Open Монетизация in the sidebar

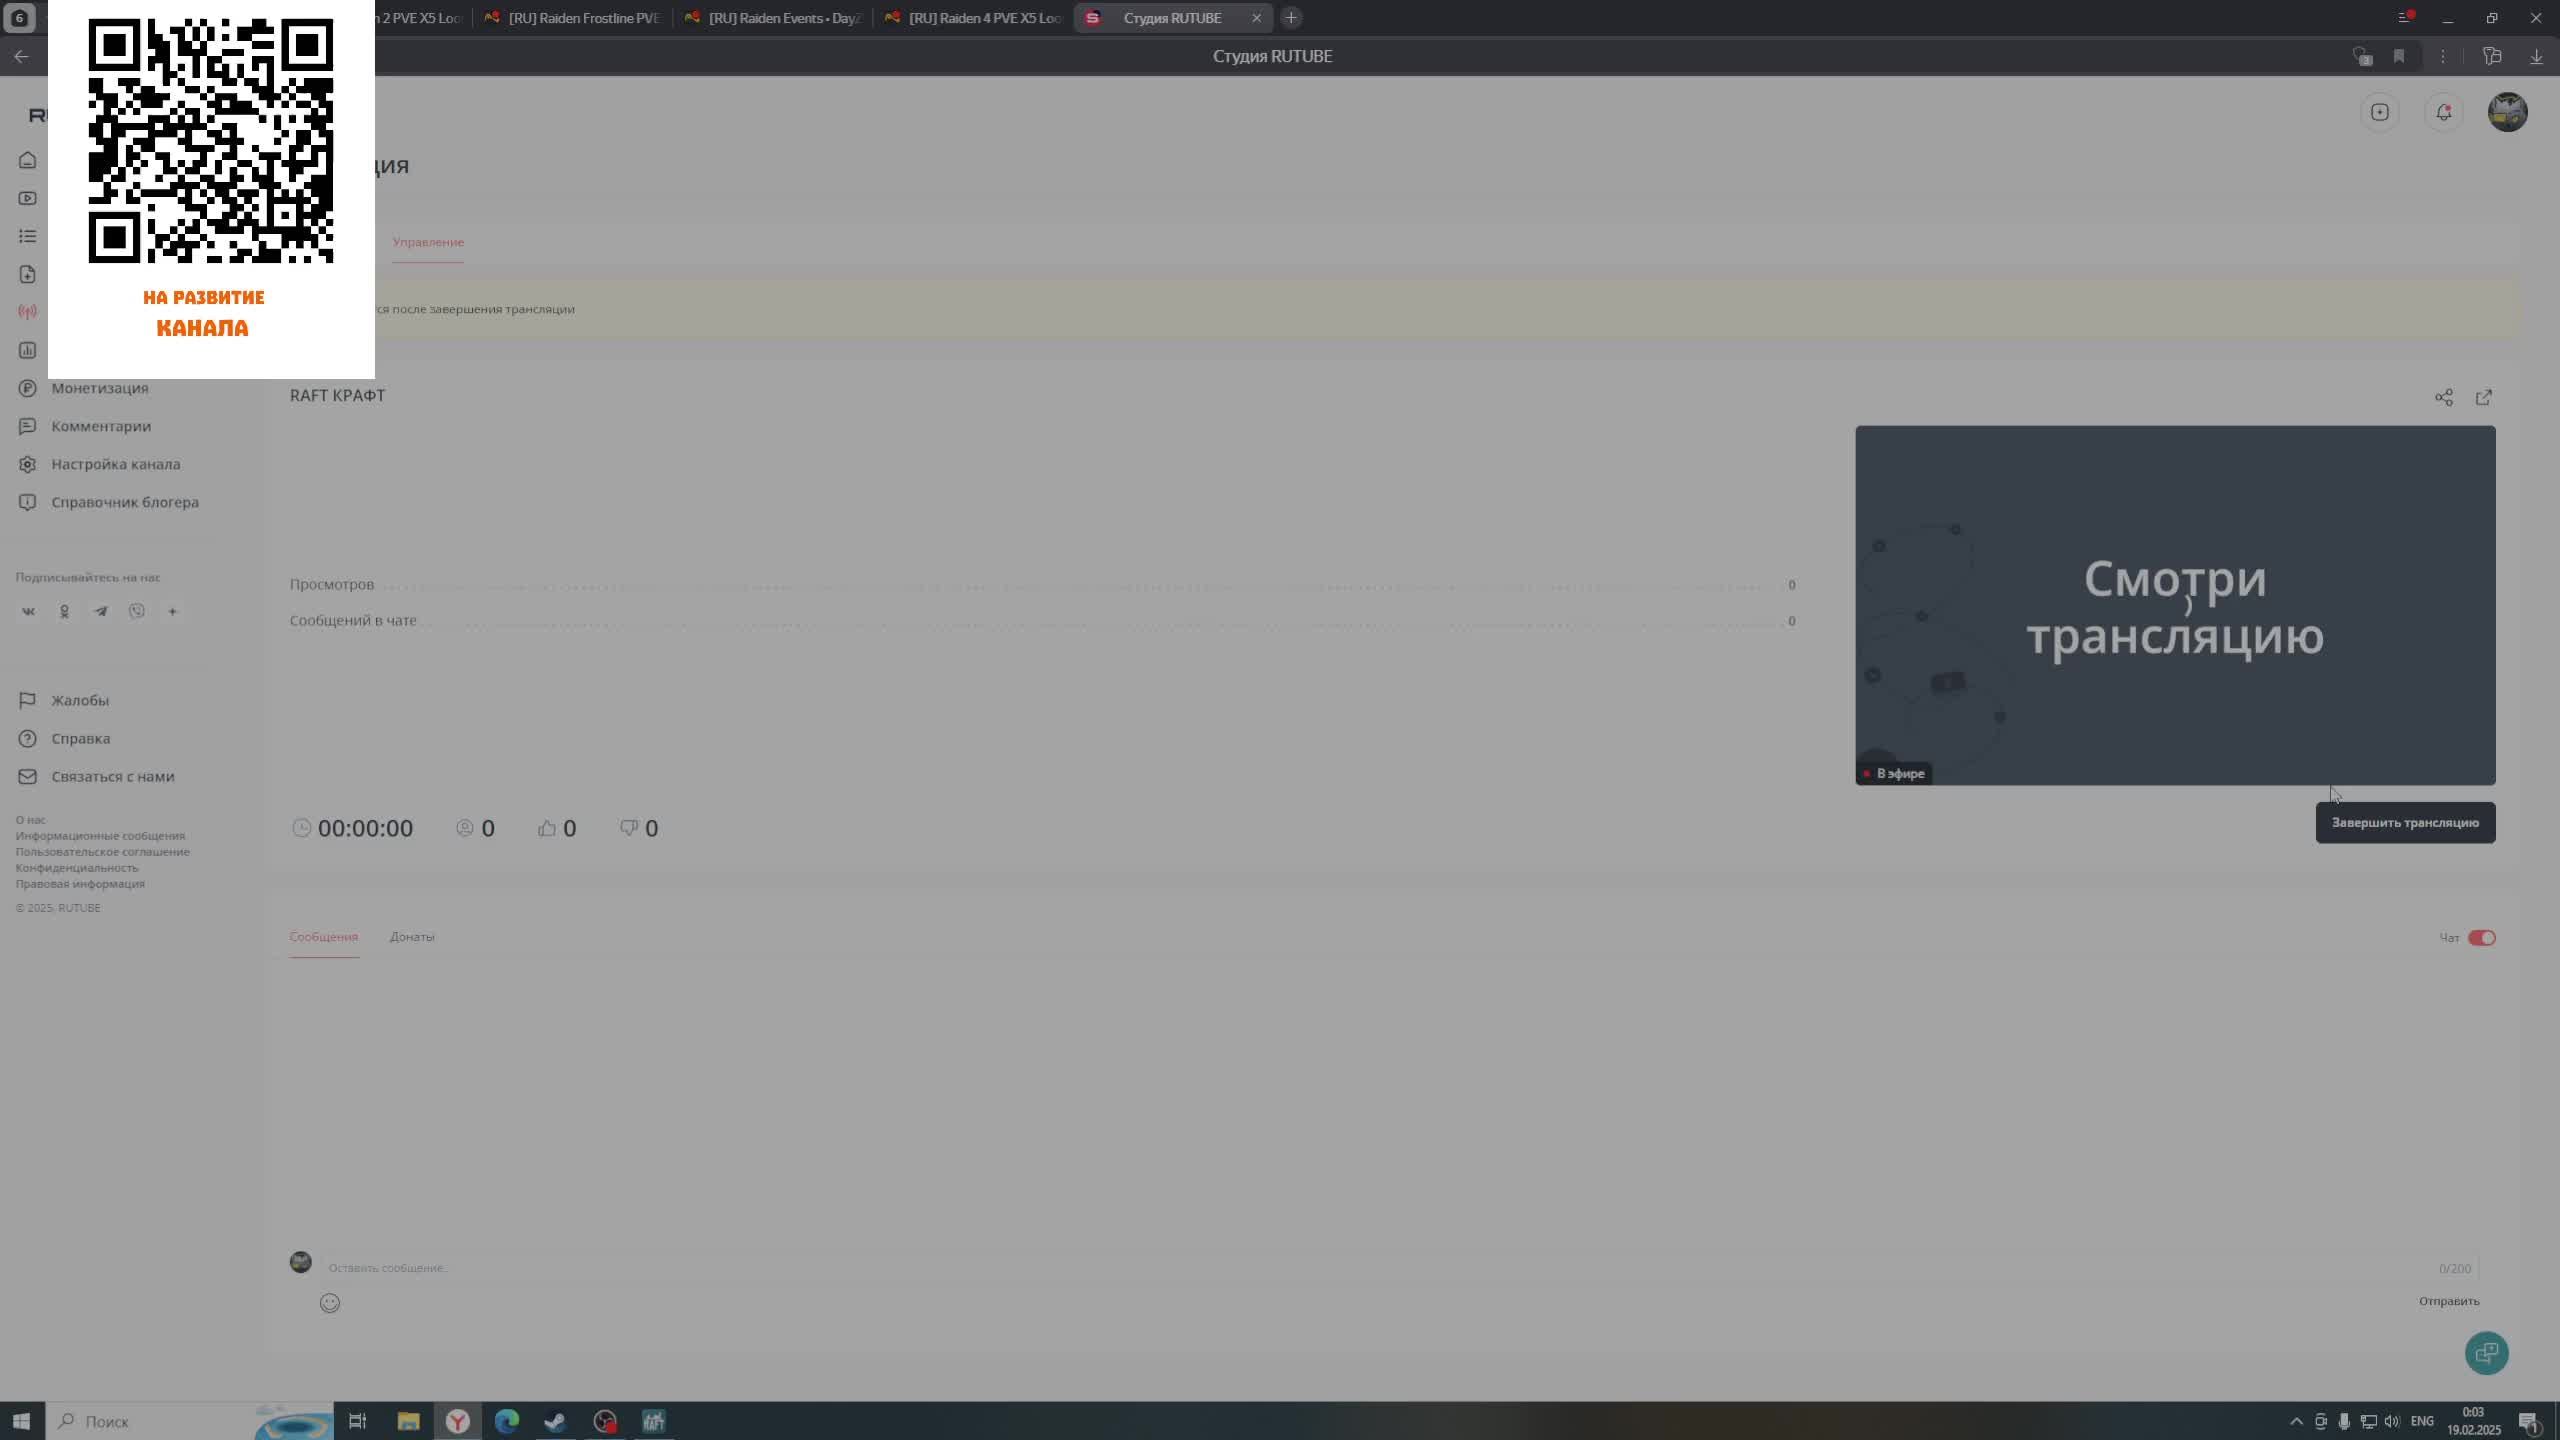[x=99, y=388]
